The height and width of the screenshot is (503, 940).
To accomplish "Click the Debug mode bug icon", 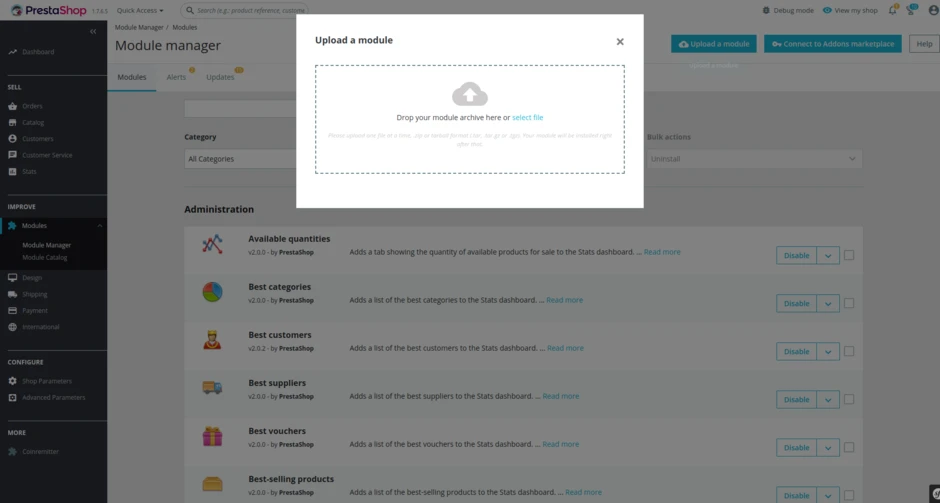I will click(766, 10).
